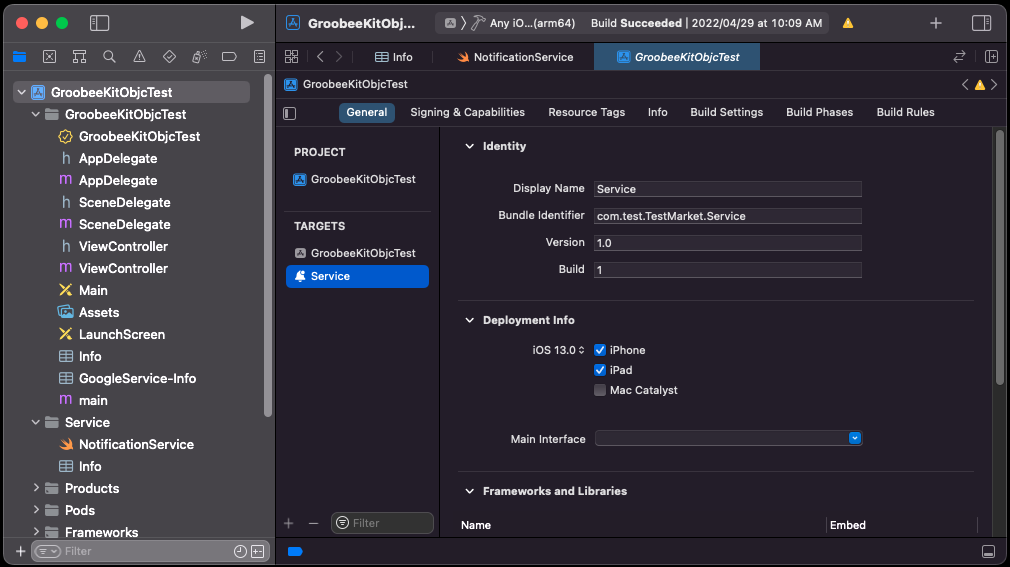The image size is (1010, 567).
Task: Open the Build Phases tab
Action: [x=819, y=112]
